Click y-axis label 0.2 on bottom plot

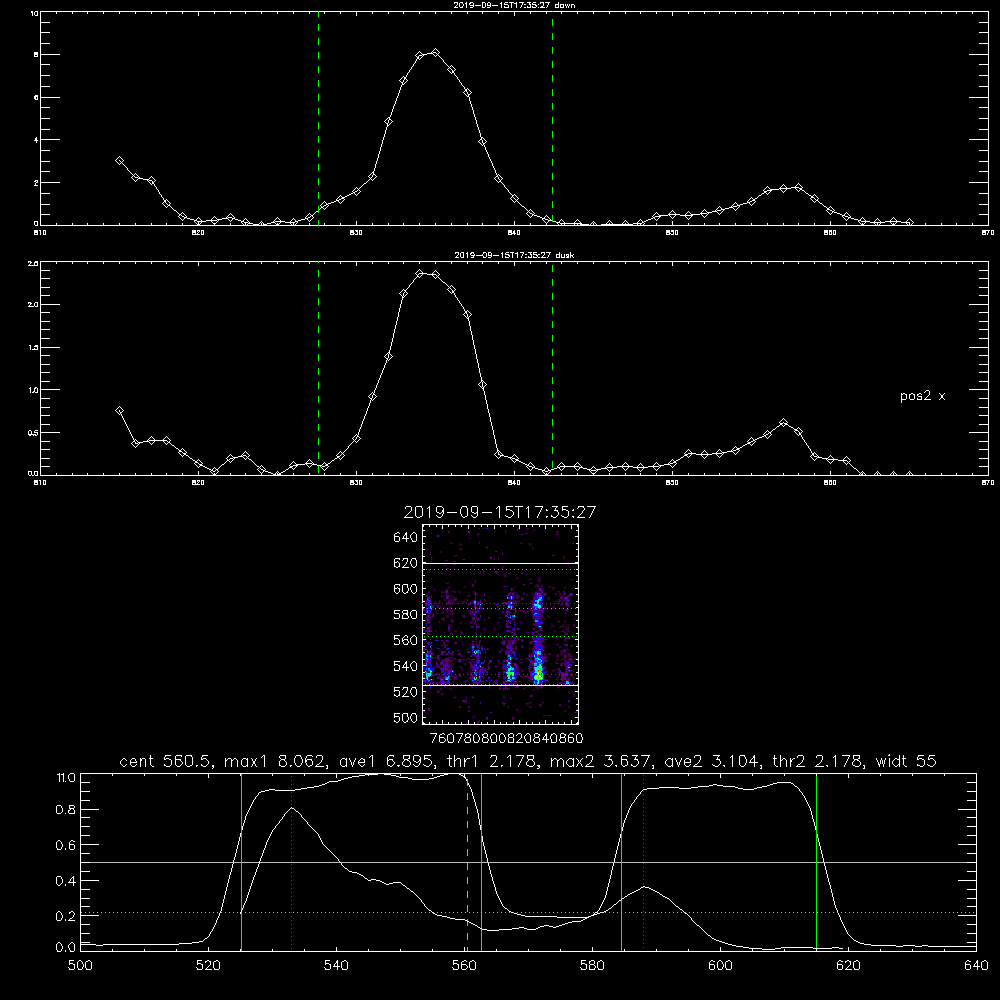(x=66, y=916)
